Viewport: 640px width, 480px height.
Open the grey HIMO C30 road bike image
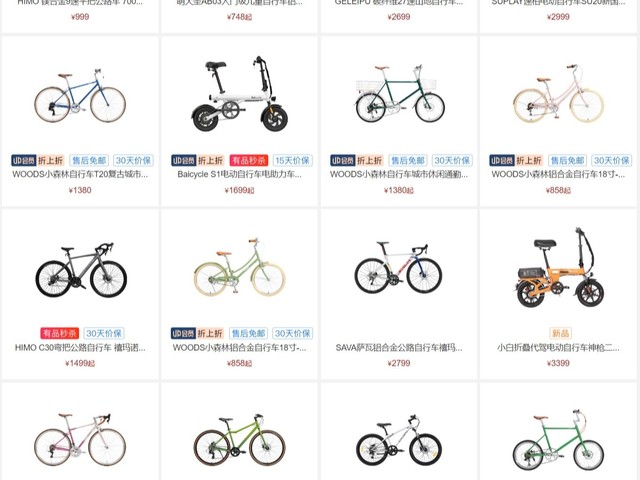(81, 269)
